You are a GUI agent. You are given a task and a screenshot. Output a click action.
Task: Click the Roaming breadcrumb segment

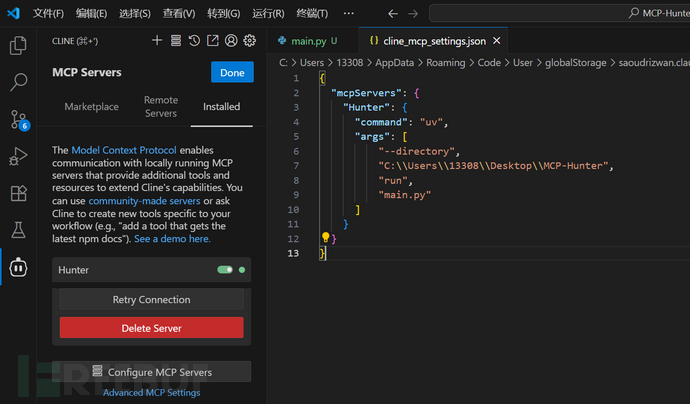(445, 63)
